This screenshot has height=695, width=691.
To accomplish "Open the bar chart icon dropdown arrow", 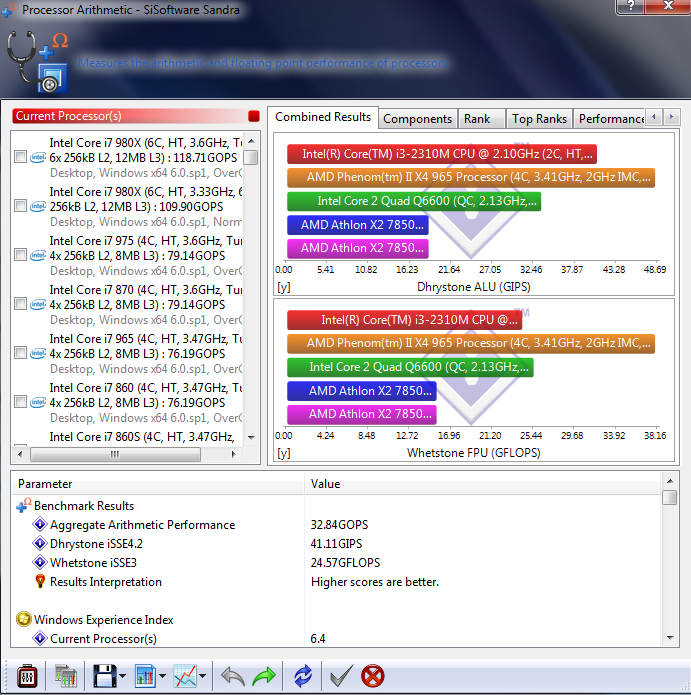I will (162, 676).
